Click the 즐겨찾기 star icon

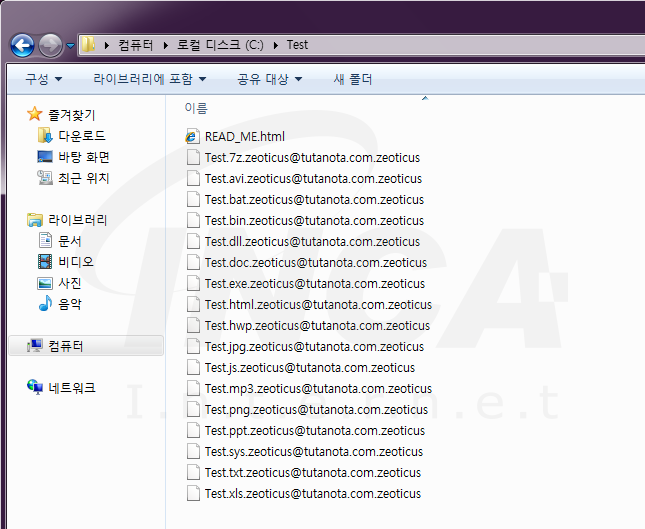pyautogui.click(x=35, y=114)
